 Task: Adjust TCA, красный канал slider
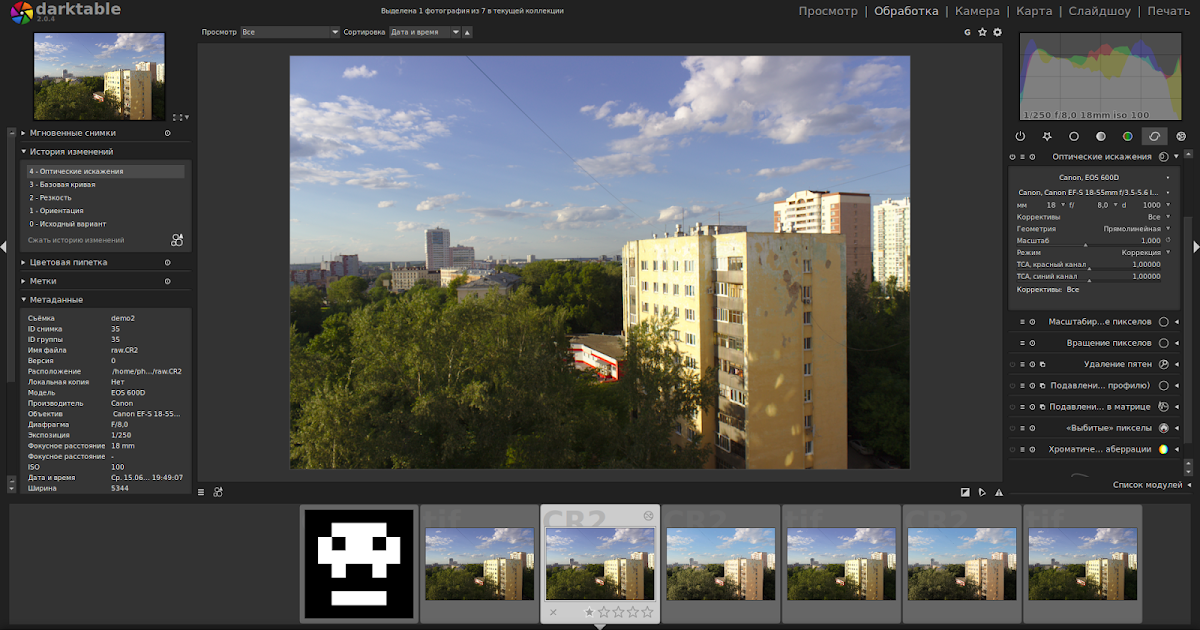pyautogui.click(x=1089, y=264)
